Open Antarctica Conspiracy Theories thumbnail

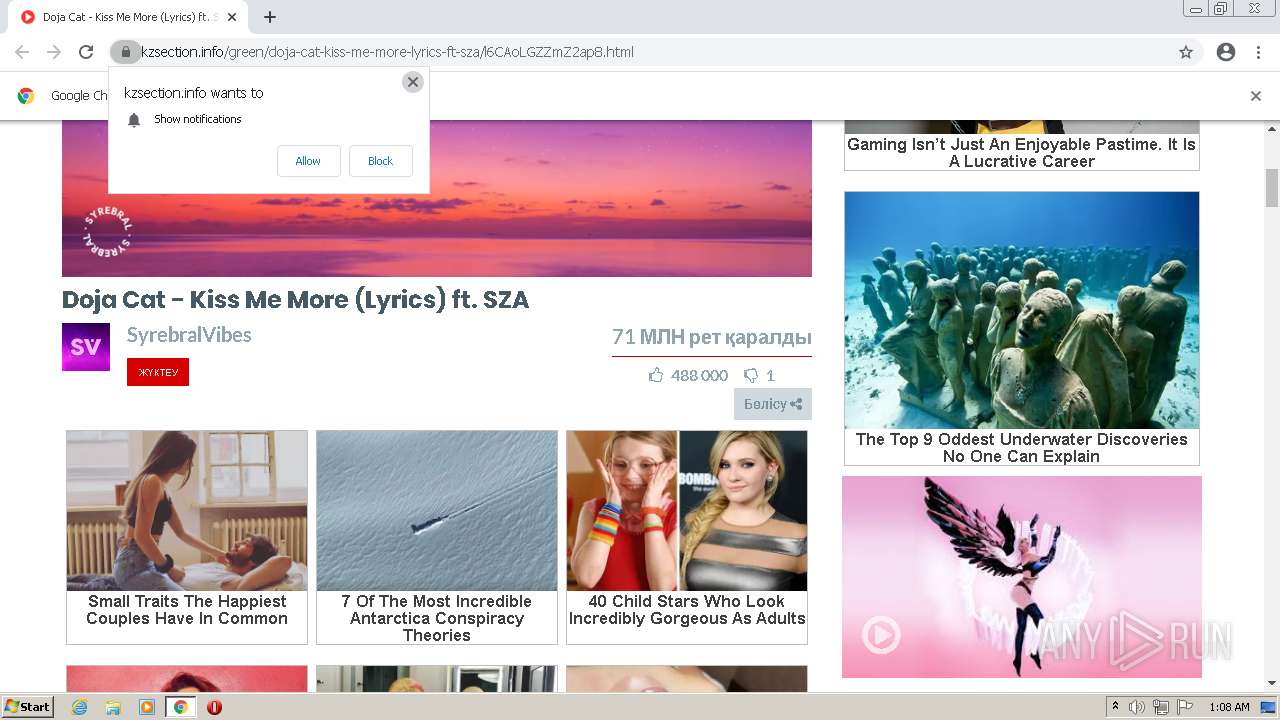(x=437, y=511)
